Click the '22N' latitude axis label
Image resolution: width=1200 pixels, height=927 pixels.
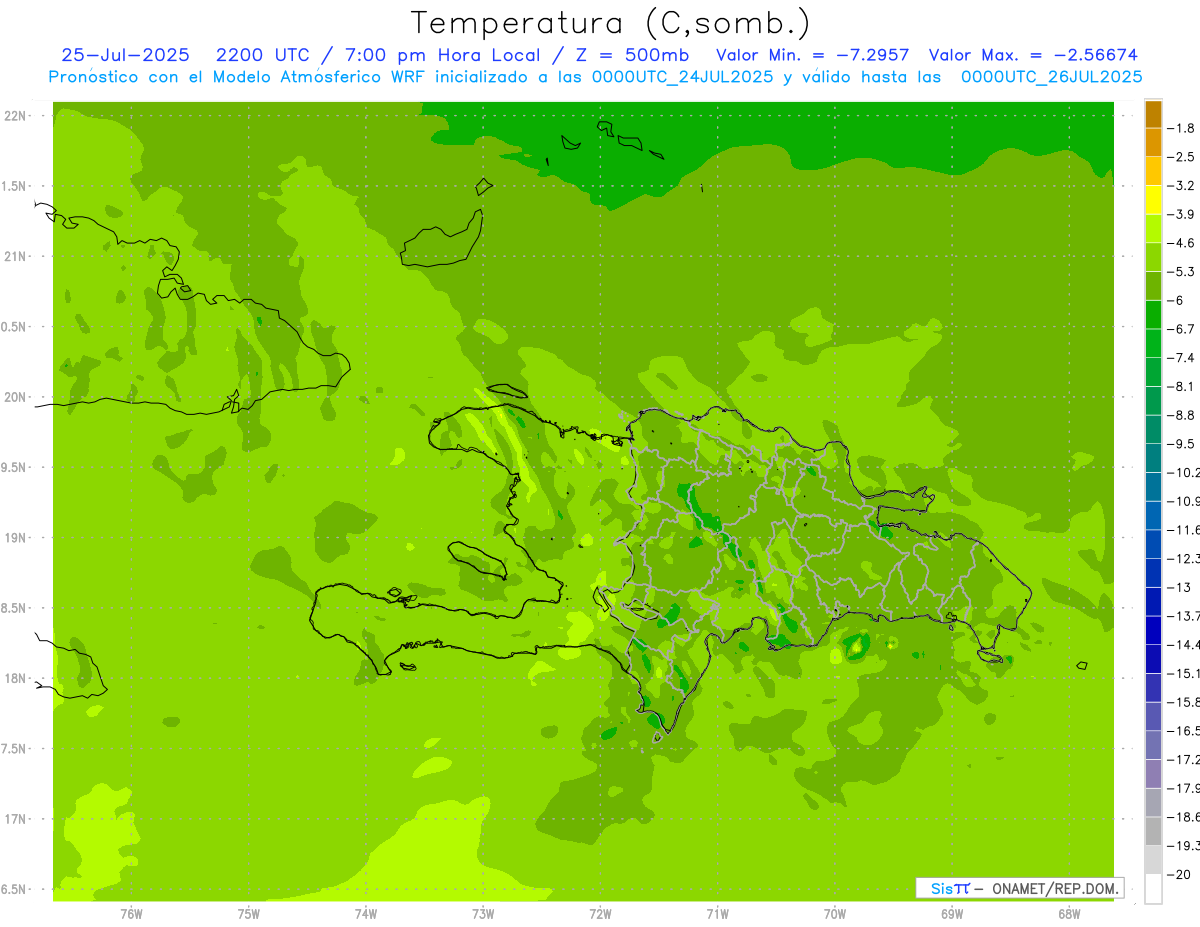pyautogui.click(x=14, y=115)
